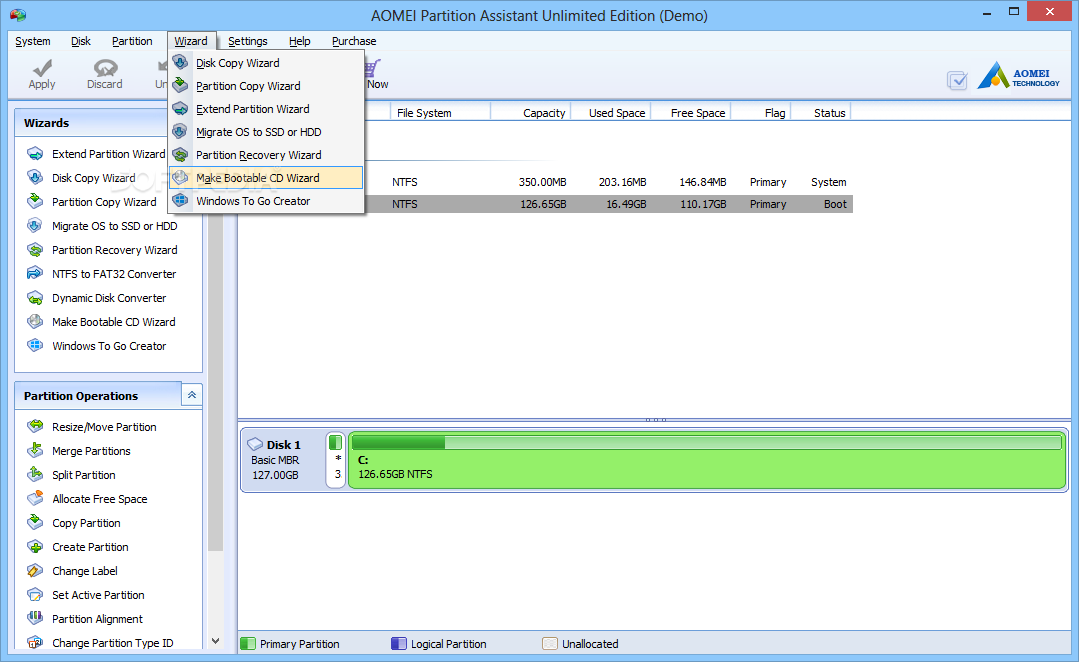Open the Disk menu
The image size is (1079, 662).
tap(81, 41)
